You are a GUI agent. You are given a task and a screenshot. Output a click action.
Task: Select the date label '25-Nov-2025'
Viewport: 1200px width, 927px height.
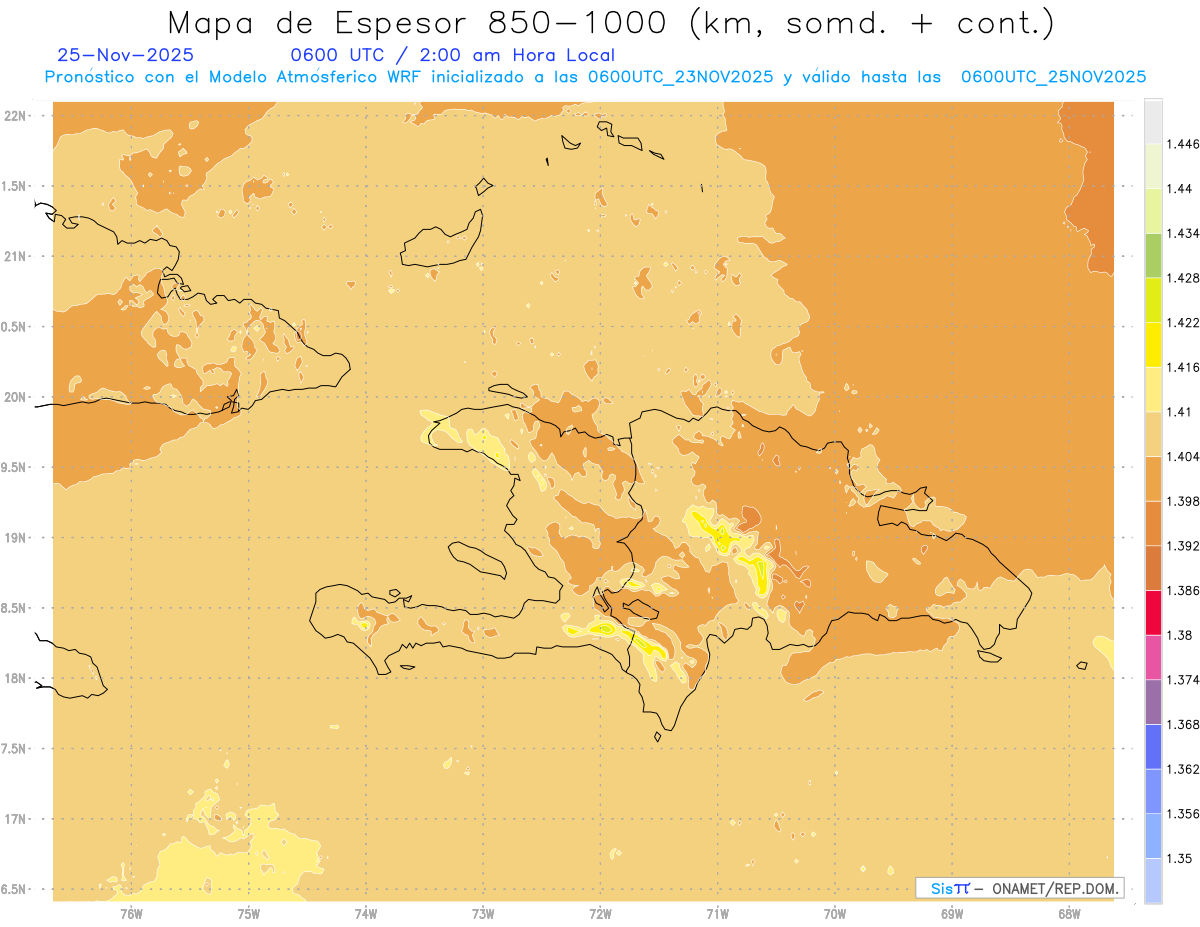(x=126, y=55)
